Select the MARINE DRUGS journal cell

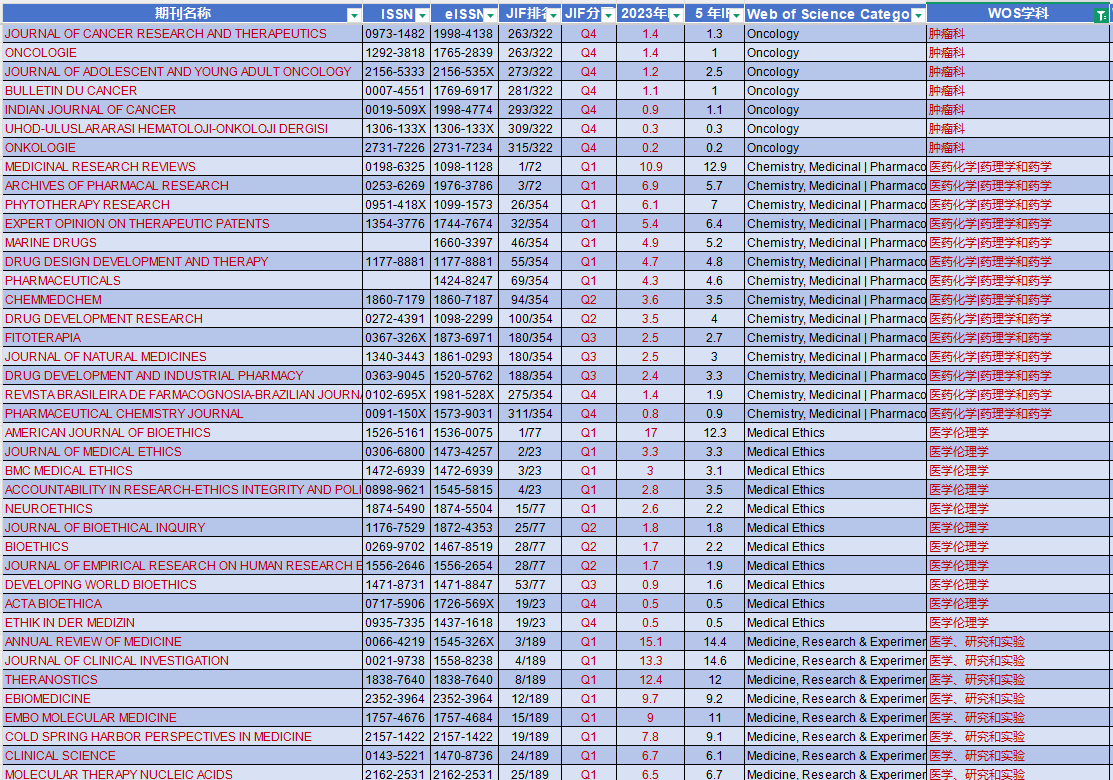(x=182, y=243)
